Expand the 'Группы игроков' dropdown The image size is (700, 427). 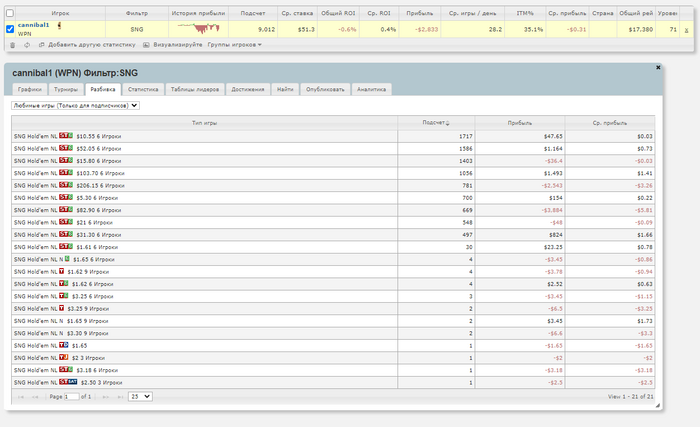pyautogui.click(x=234, y=45)
